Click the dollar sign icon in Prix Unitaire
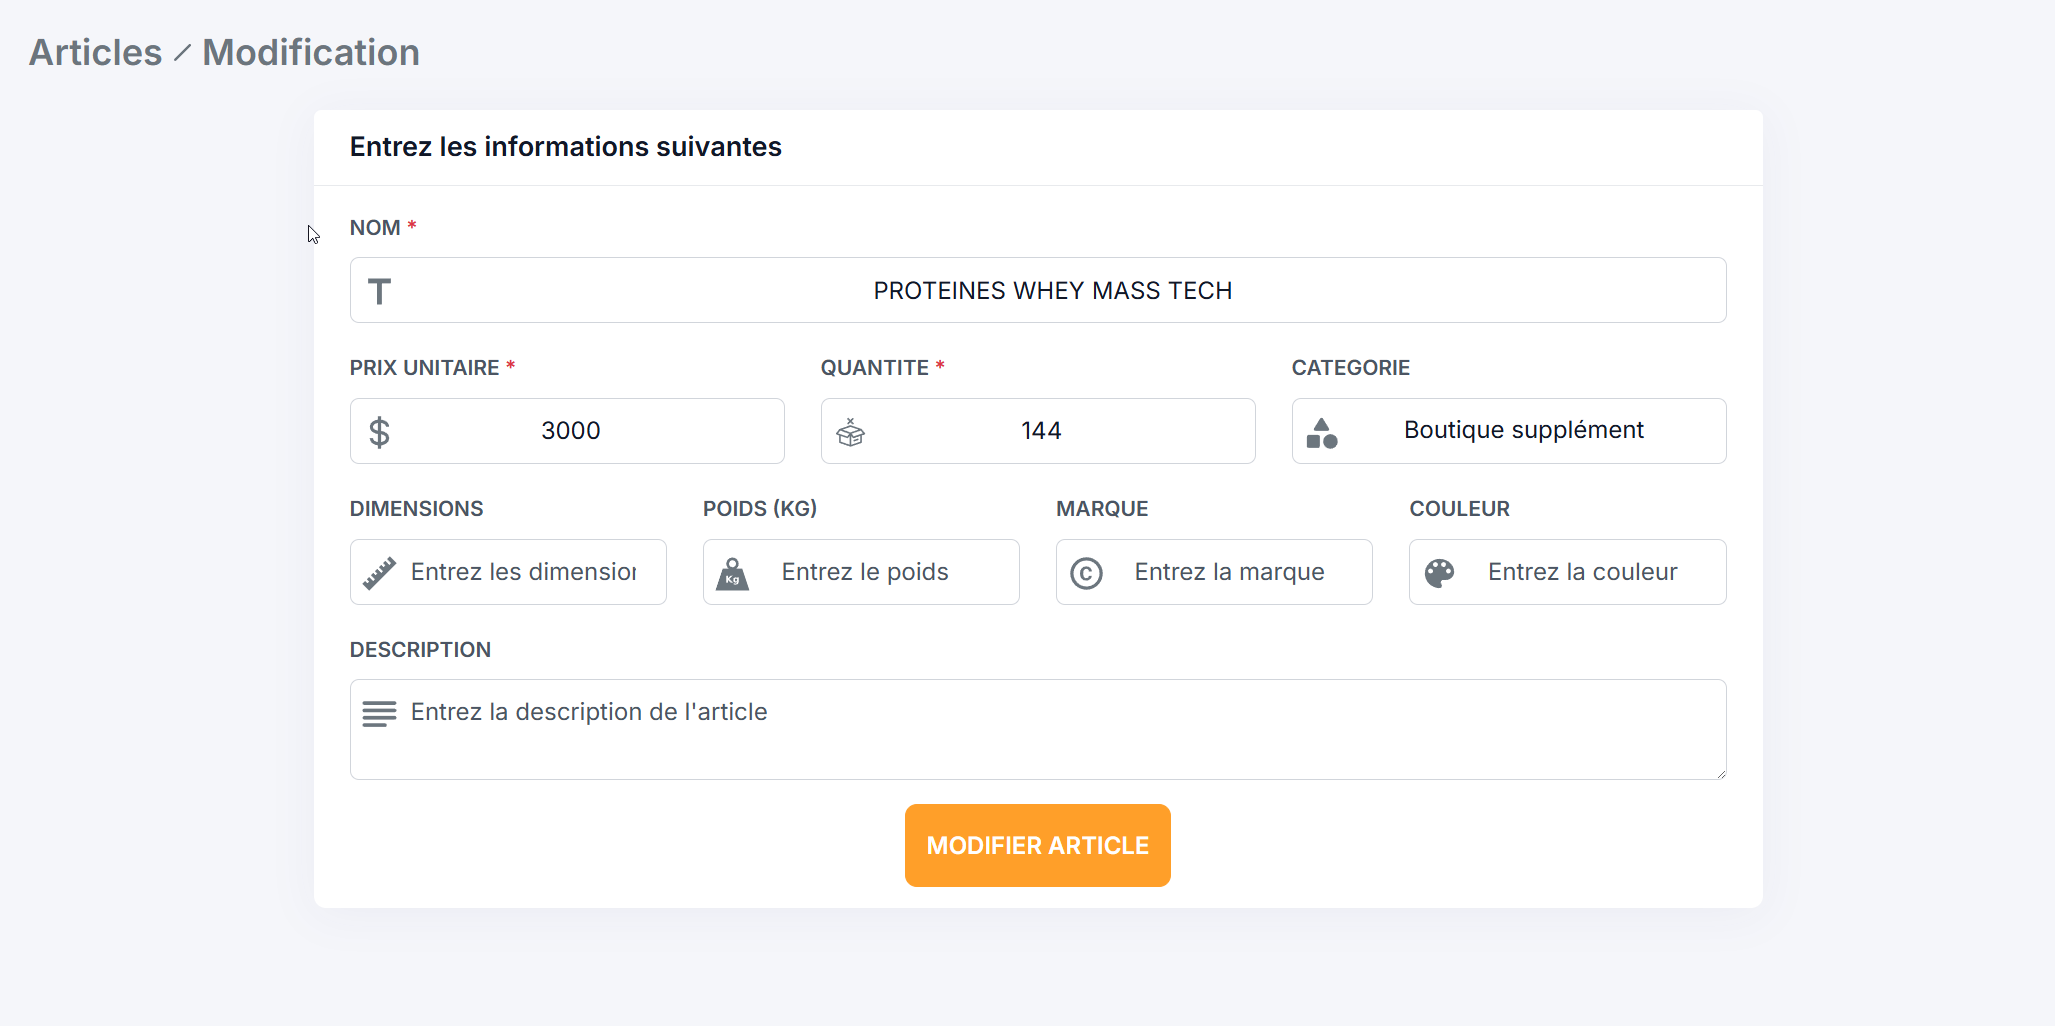Viewport: 2055px width, 1026px height. [379, 432]
